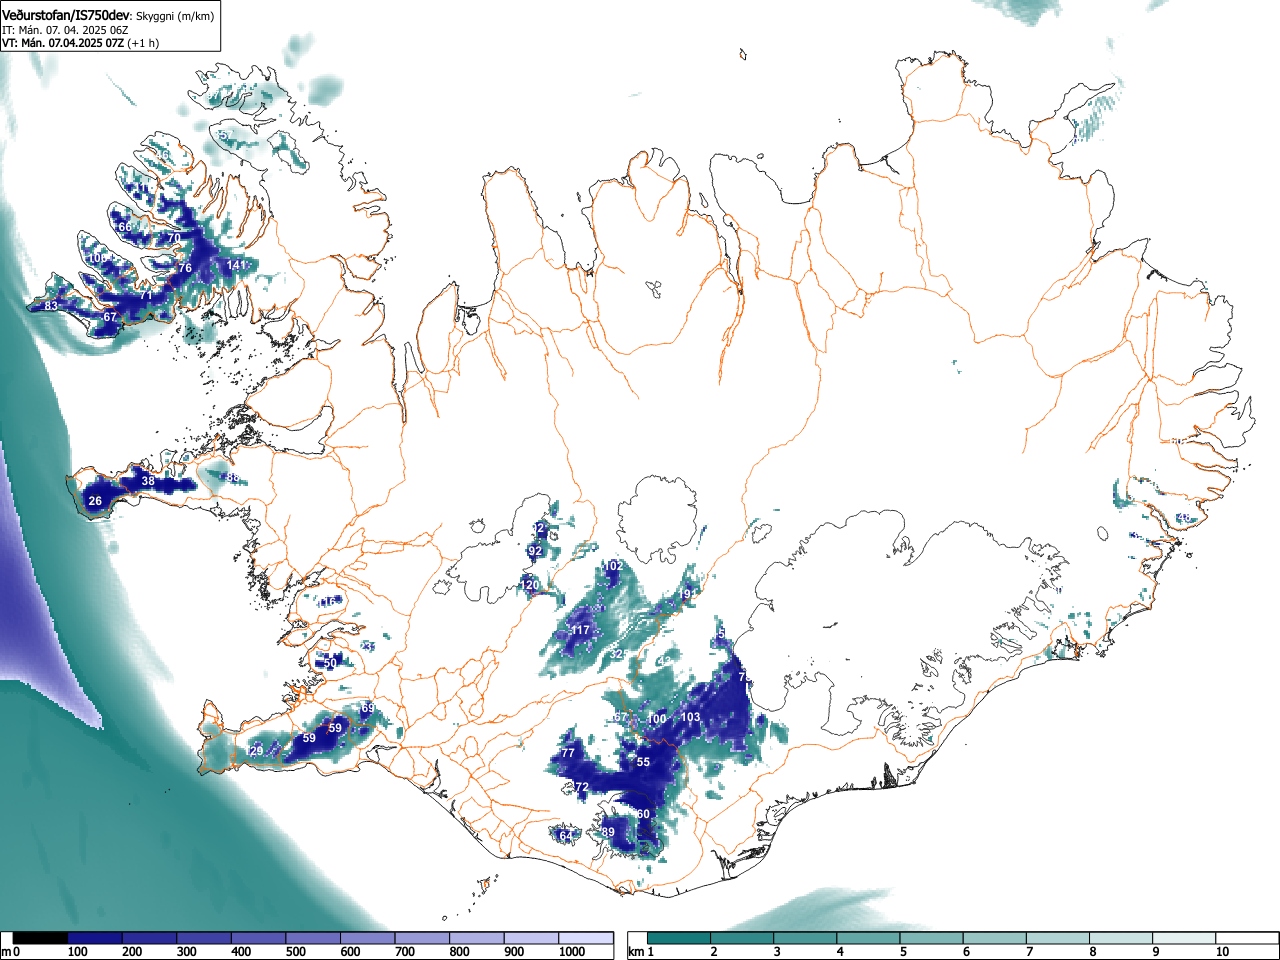
Task: Click the 72 visibility value on the map
Action: 582,787
